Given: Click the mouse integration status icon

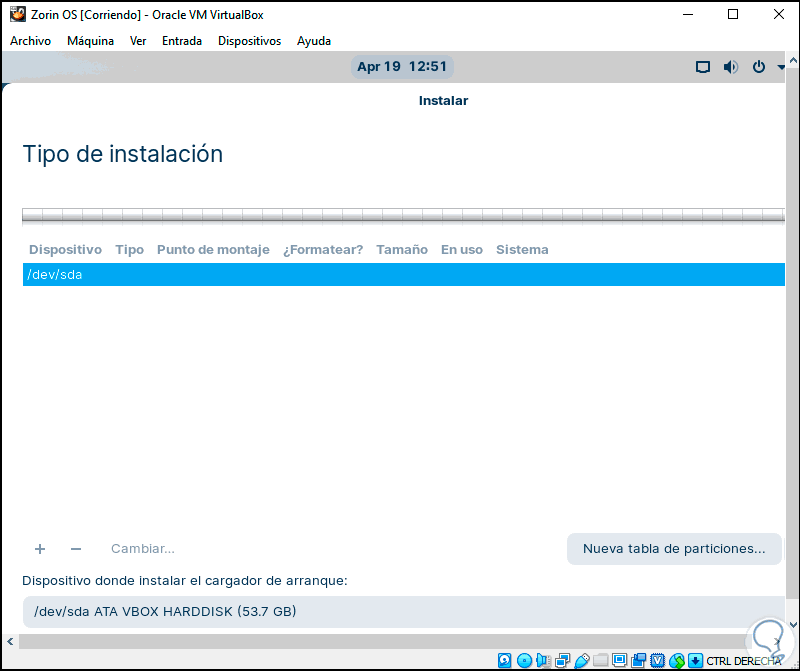Looking at the screenshot, I should pos(677,661).
